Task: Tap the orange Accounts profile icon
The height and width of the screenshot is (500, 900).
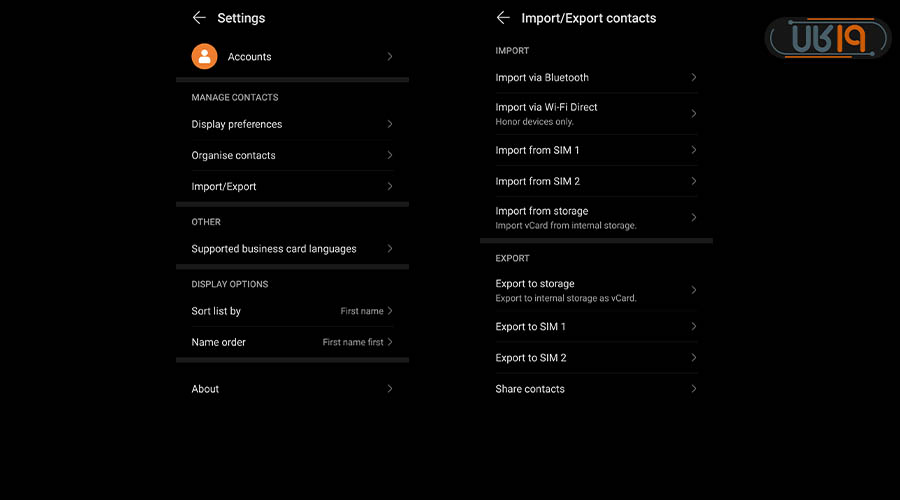Action: [x=205, y=57]
